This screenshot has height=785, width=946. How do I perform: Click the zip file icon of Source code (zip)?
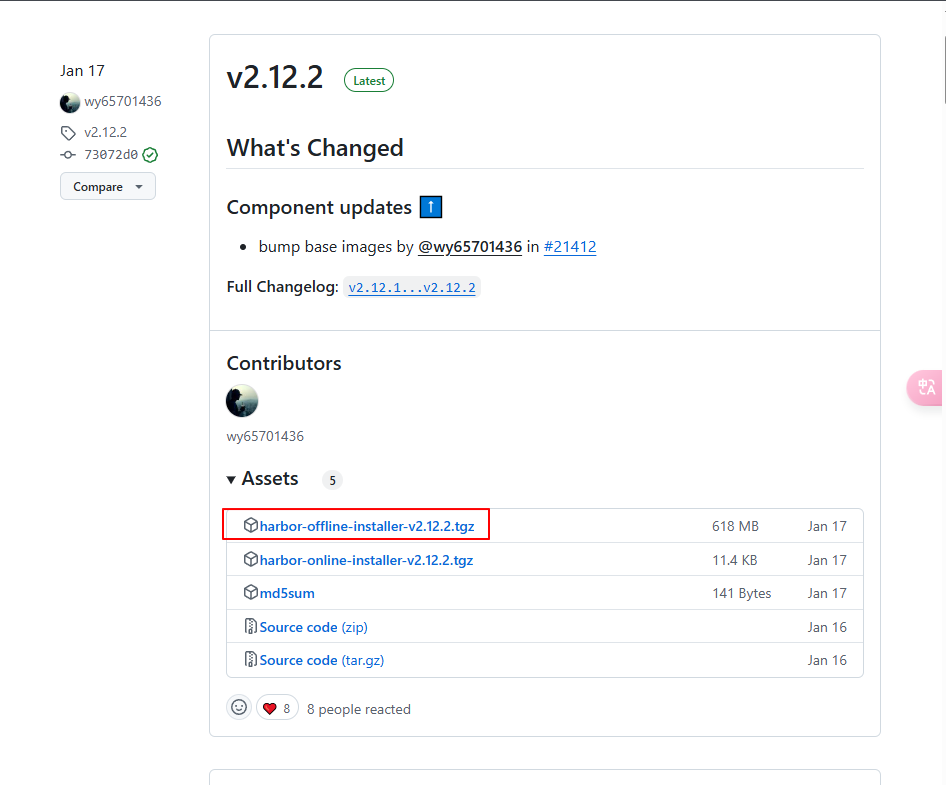(x=250, y=626)
